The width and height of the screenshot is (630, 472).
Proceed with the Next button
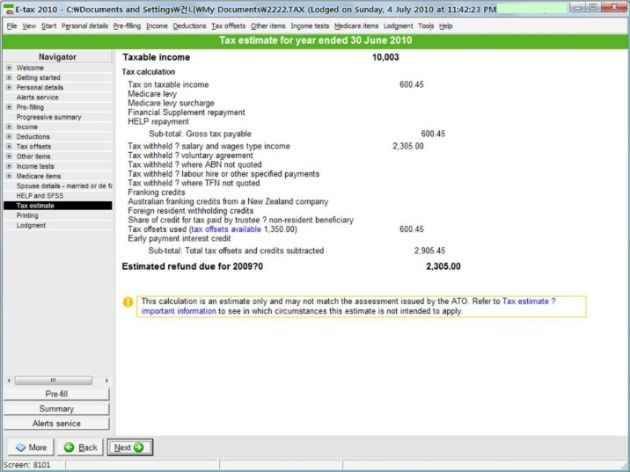130,447
